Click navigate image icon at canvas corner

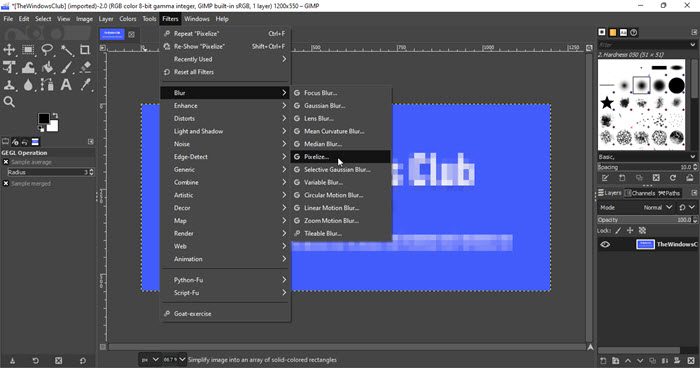point(590,347)
